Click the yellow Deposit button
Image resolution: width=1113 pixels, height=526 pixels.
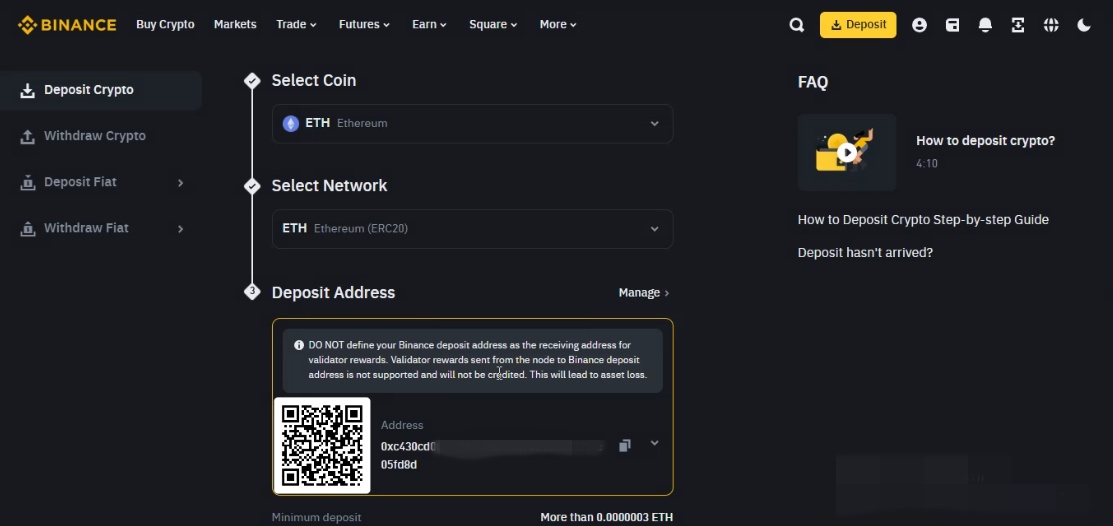[858, 25]
